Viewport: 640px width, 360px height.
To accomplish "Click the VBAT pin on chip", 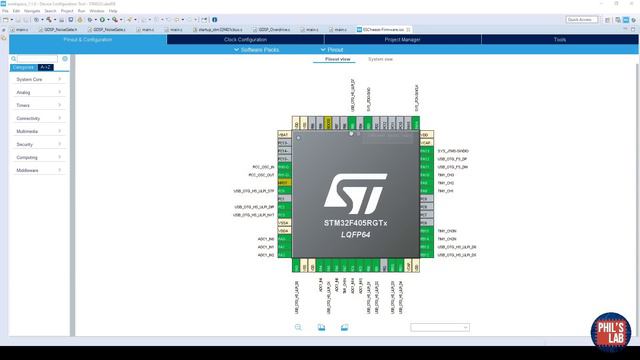I will (x=284, y=135).
